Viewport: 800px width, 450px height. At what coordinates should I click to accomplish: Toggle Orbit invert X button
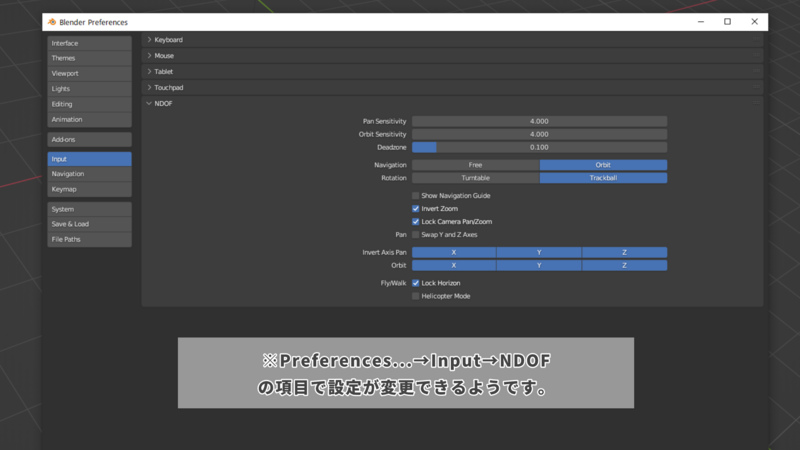pyautogui.click(x=454, y=265)
